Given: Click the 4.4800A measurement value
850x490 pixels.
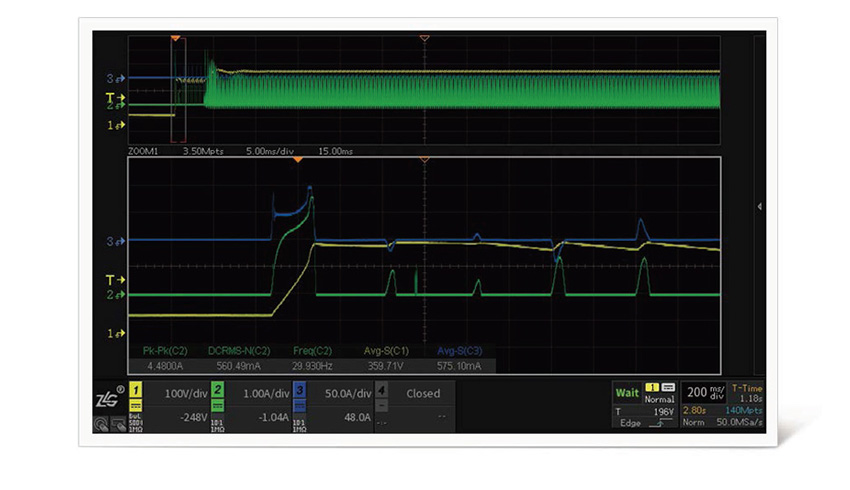Looking at the screenshot, I should pyautogui.click(x=165, y=366).
